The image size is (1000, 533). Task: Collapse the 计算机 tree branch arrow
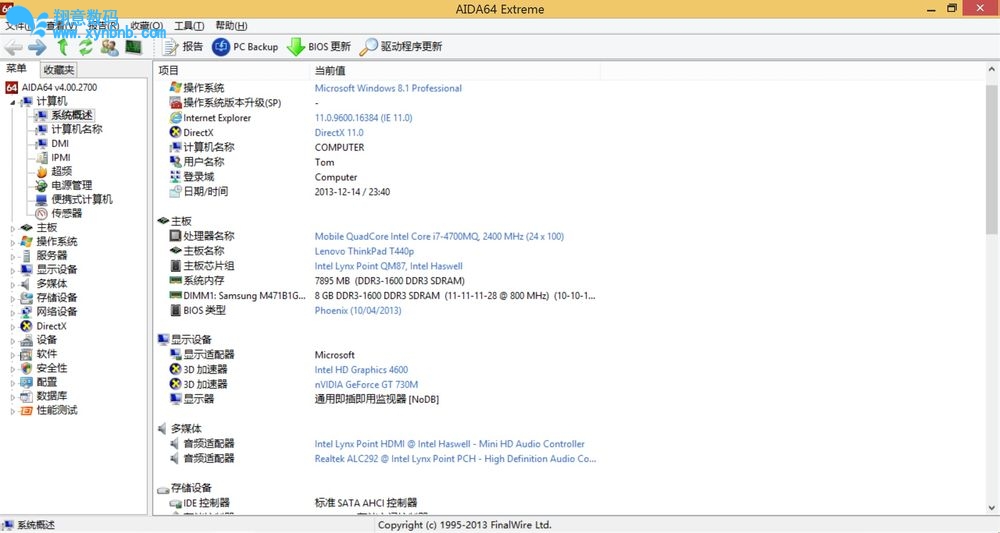[x=13, y=102]
